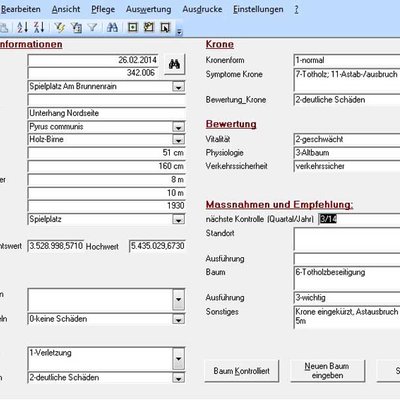Click the Verkehrssicherheit field verkehrssicher

[347, 166]
